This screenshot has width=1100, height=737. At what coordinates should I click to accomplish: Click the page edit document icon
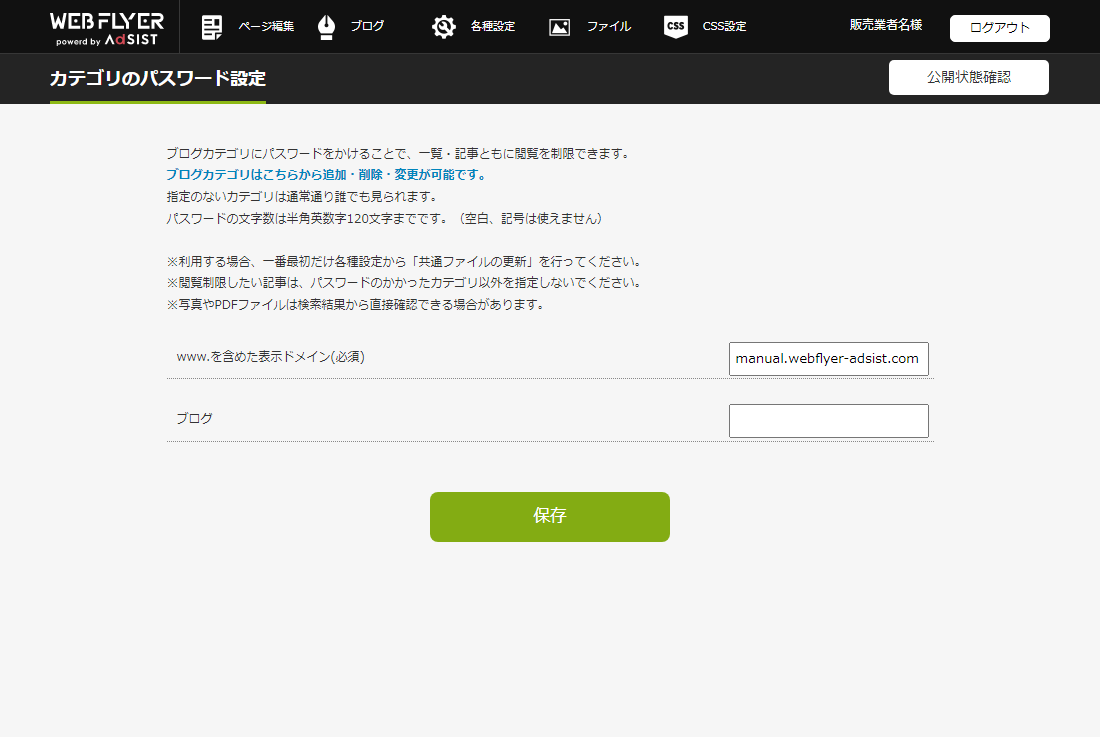(x=212, y=27)
